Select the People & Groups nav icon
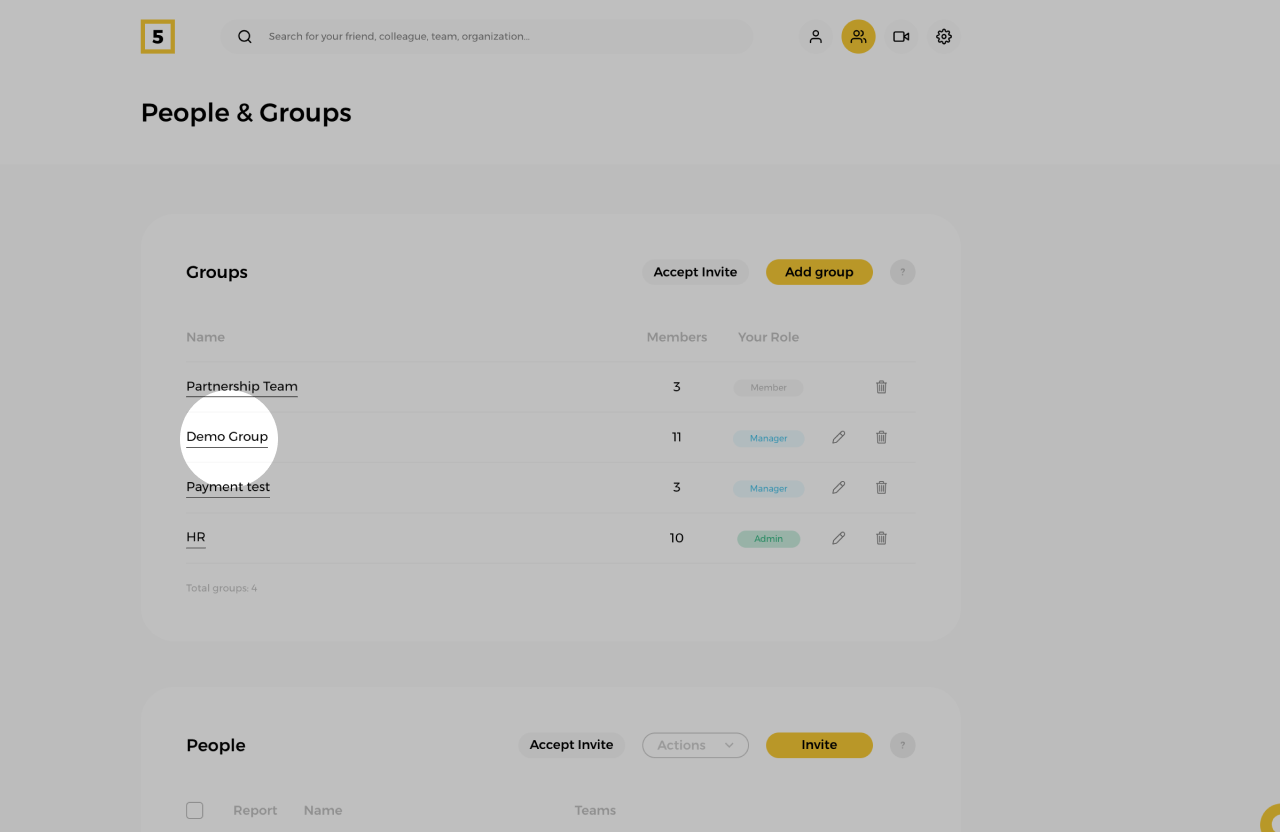Image resolution: width=1280 pixels, height=832 pixels. click(858, 37)
